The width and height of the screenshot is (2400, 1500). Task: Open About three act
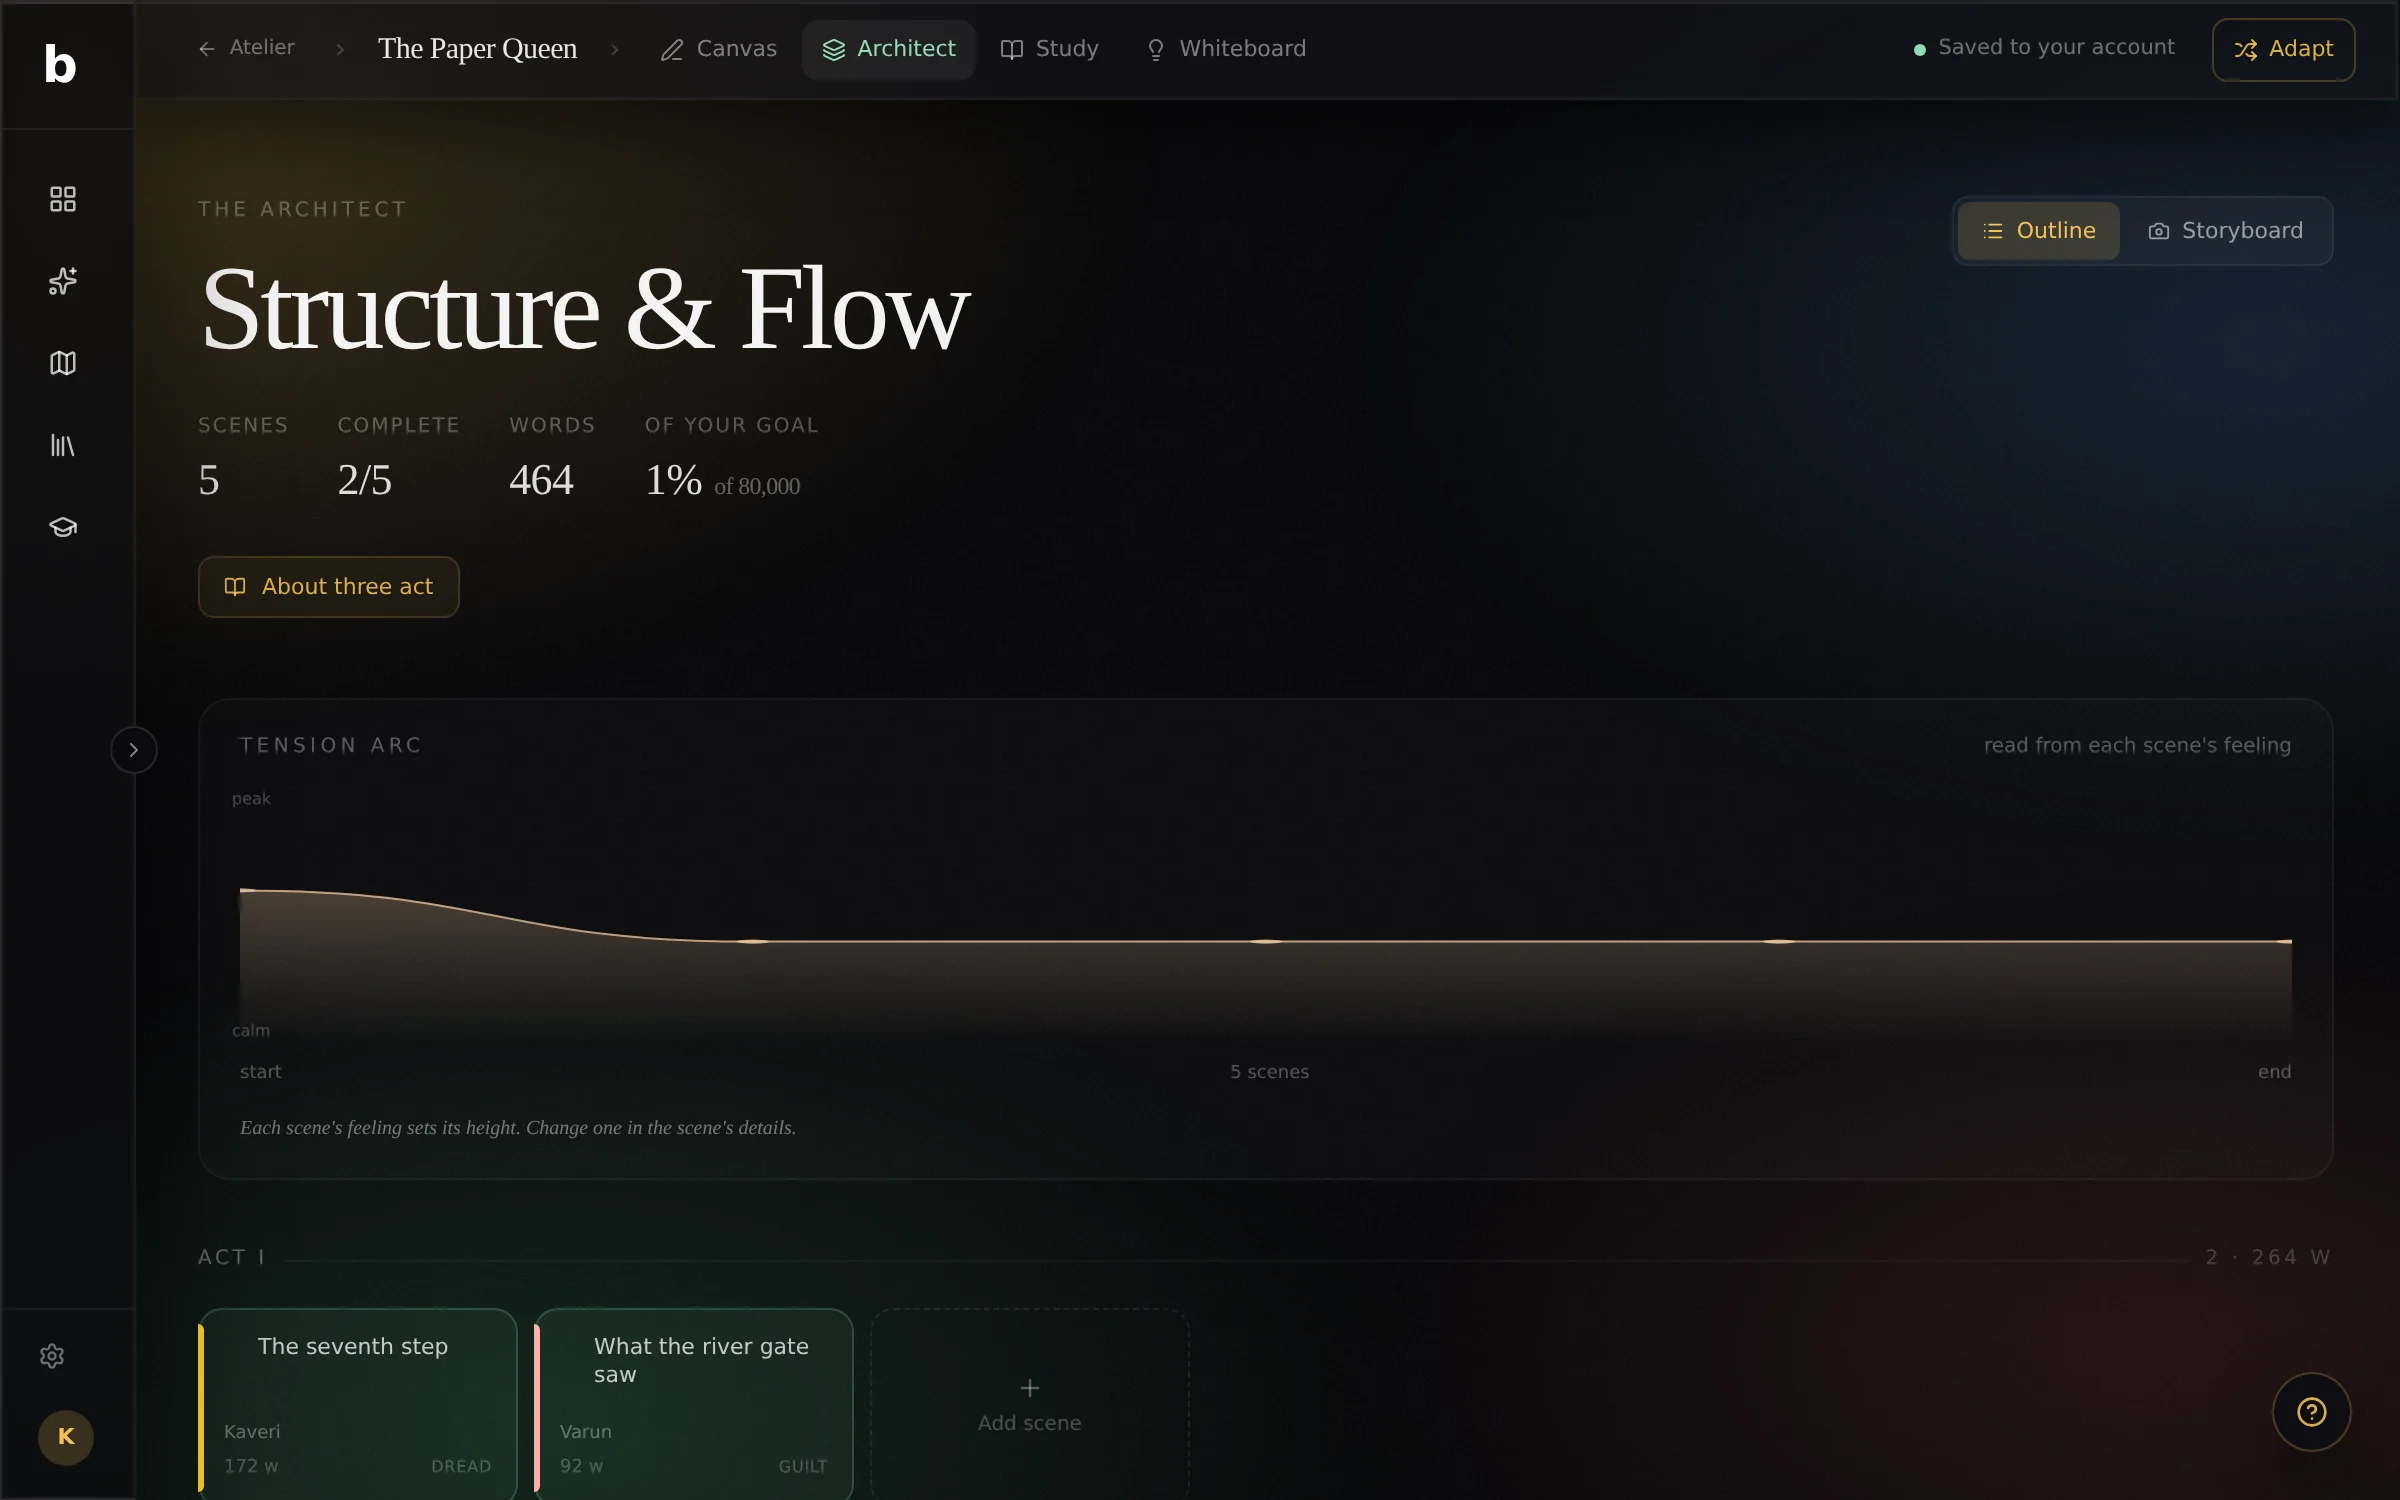point(328,587)
